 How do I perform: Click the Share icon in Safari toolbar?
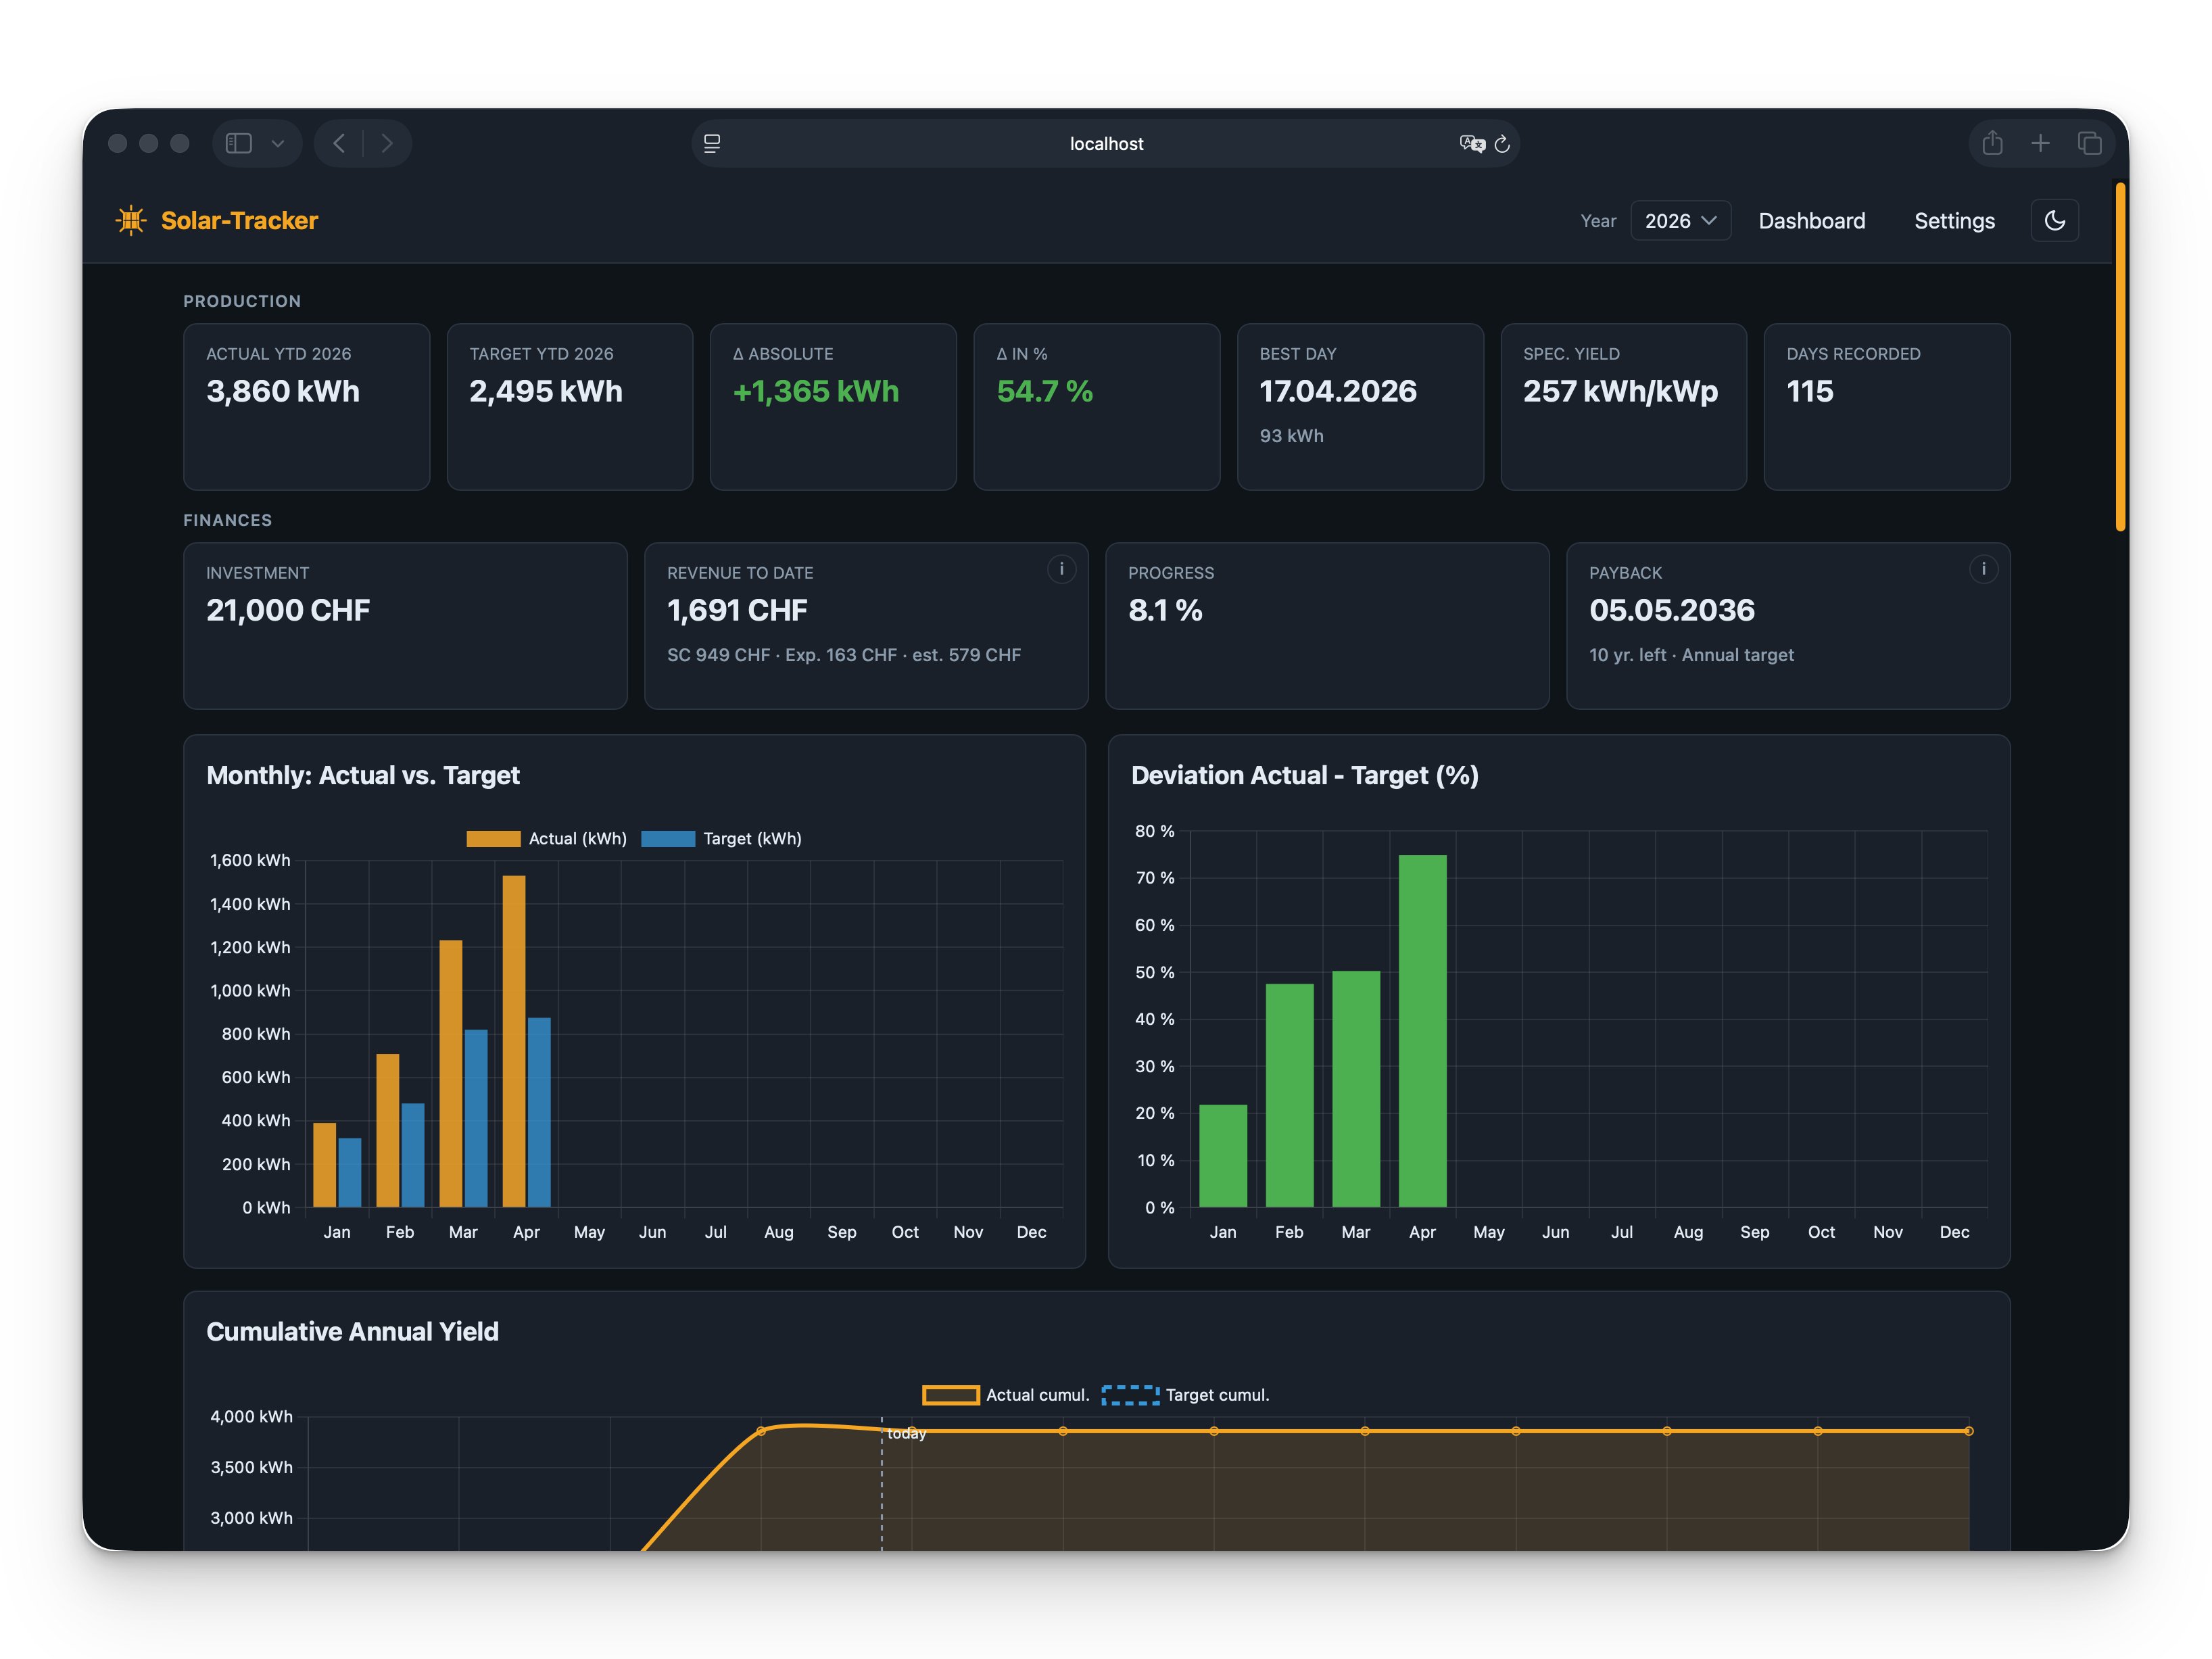pos(1992,143)
